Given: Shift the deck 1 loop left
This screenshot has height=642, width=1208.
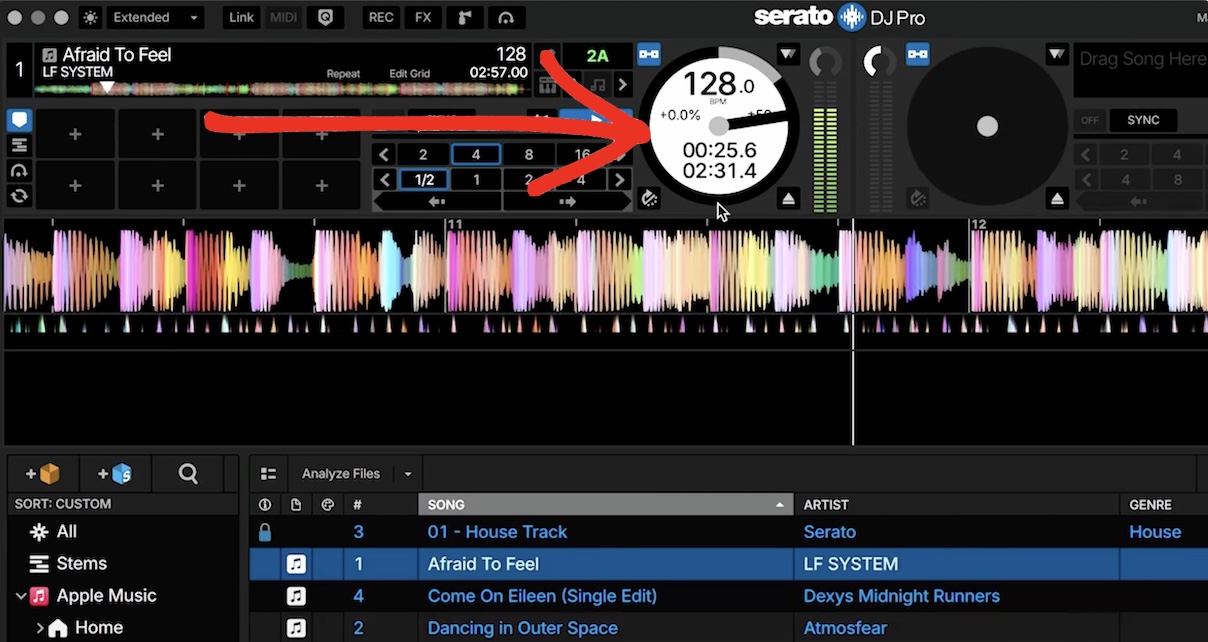Looking at the screenshot, I should [437, 201].
